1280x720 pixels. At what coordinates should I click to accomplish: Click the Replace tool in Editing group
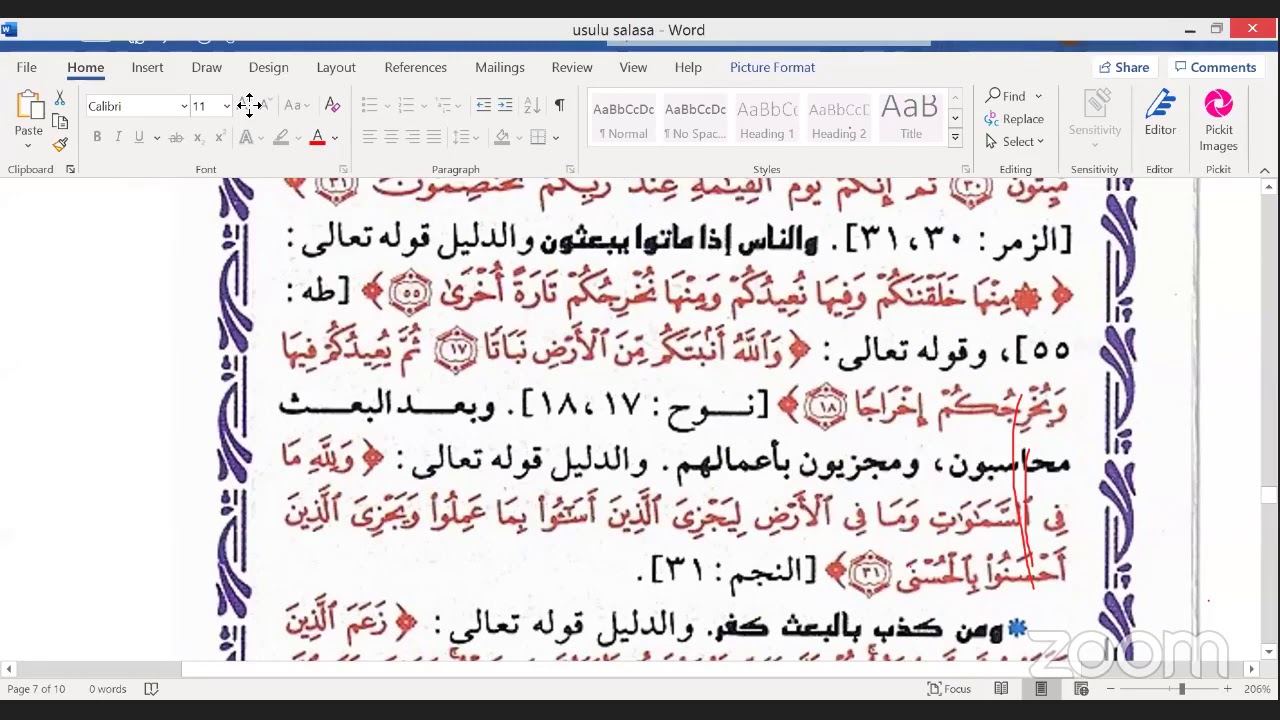coord(1014,119)
